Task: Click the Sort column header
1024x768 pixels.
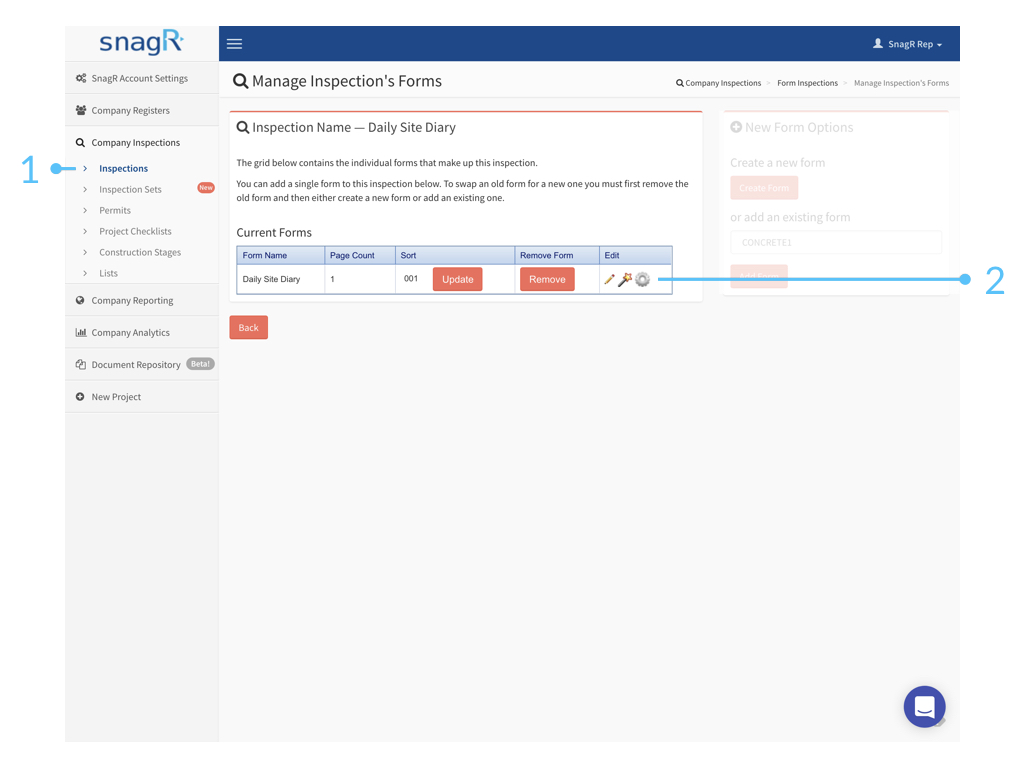Action: tap(455, 255)
